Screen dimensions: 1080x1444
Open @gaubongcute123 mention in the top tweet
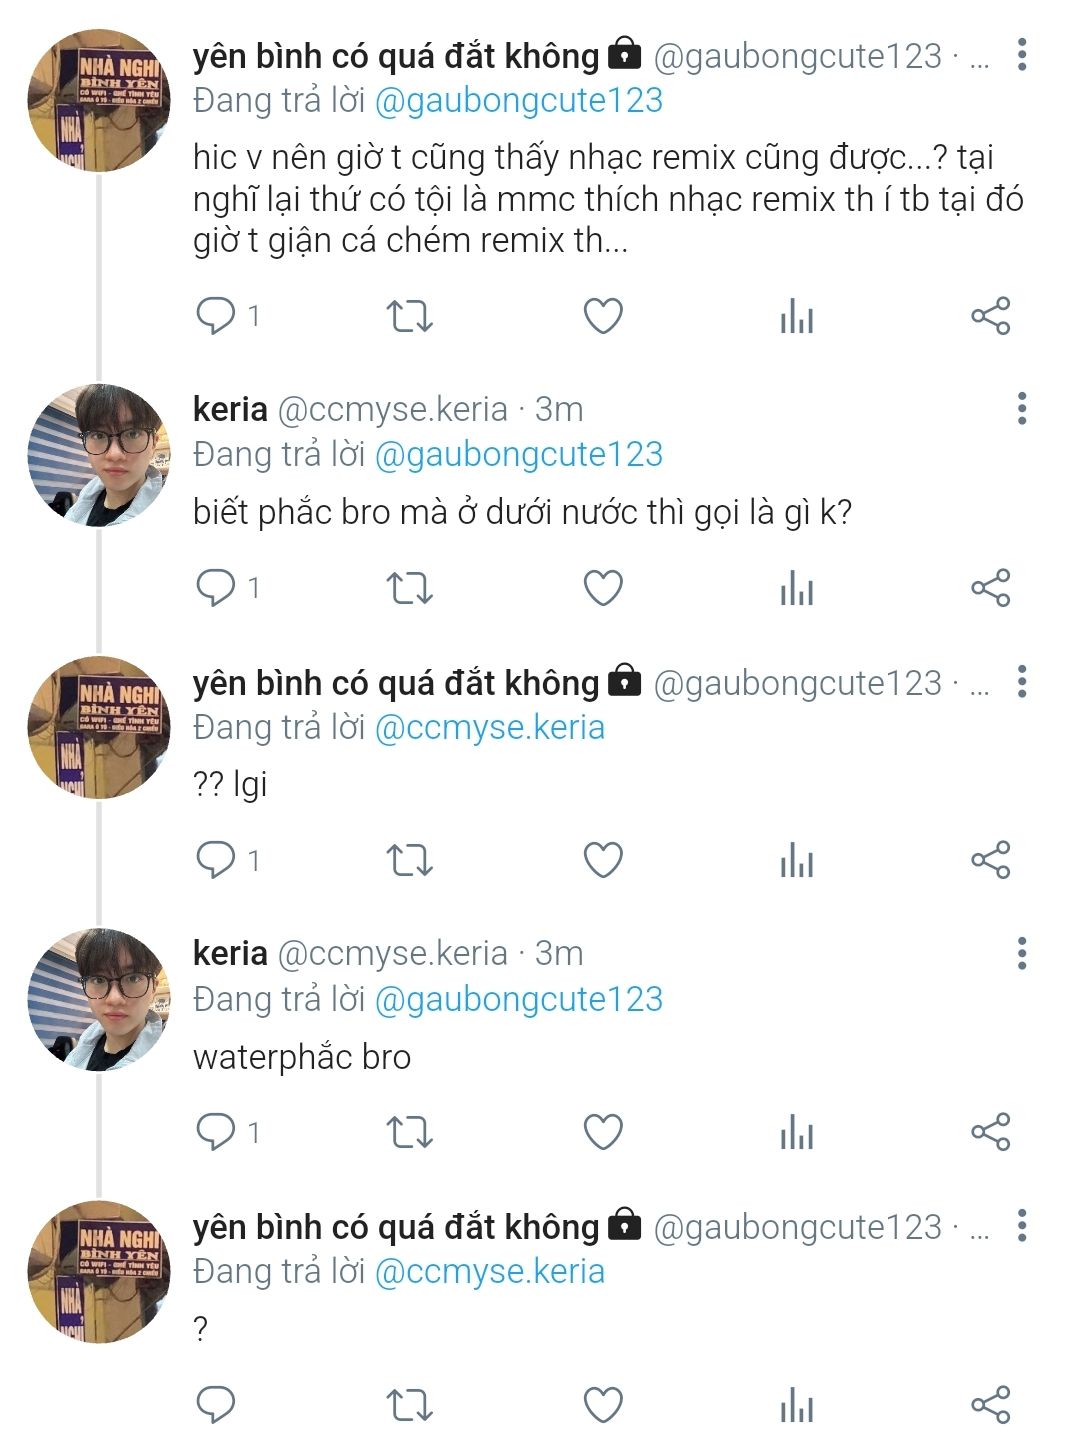518,100
